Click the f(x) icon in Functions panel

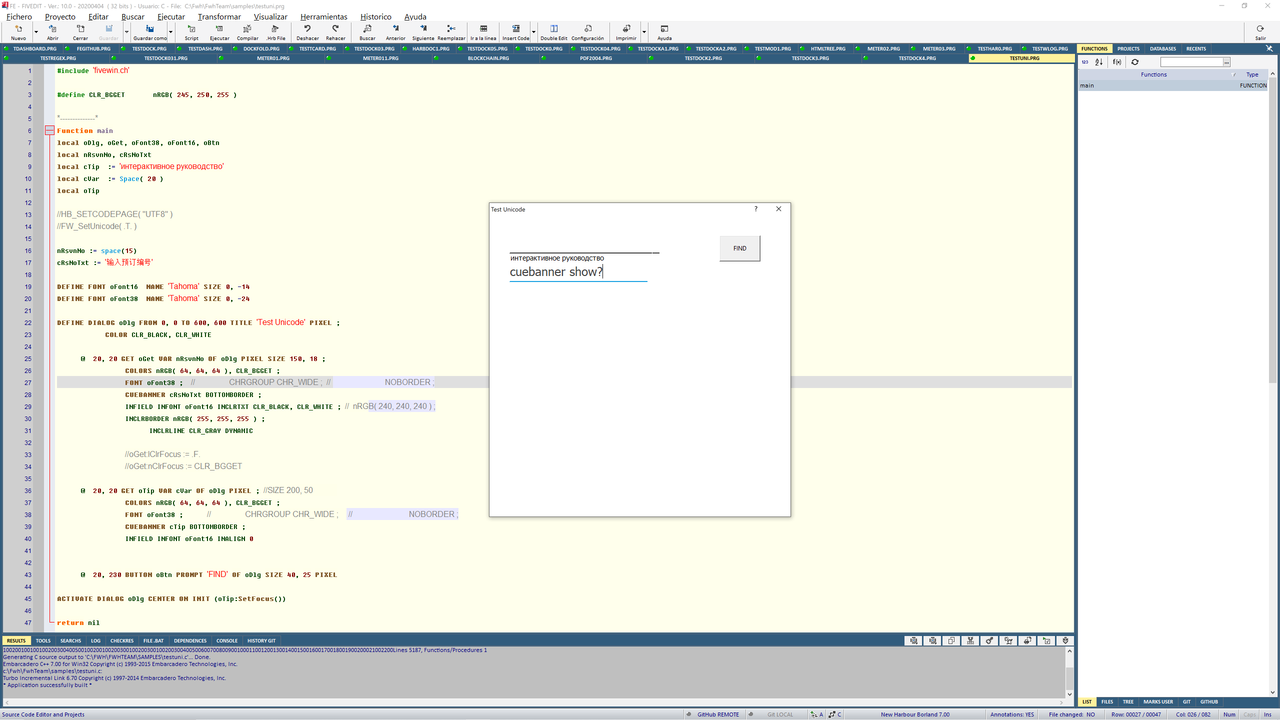pos(1117,62)
